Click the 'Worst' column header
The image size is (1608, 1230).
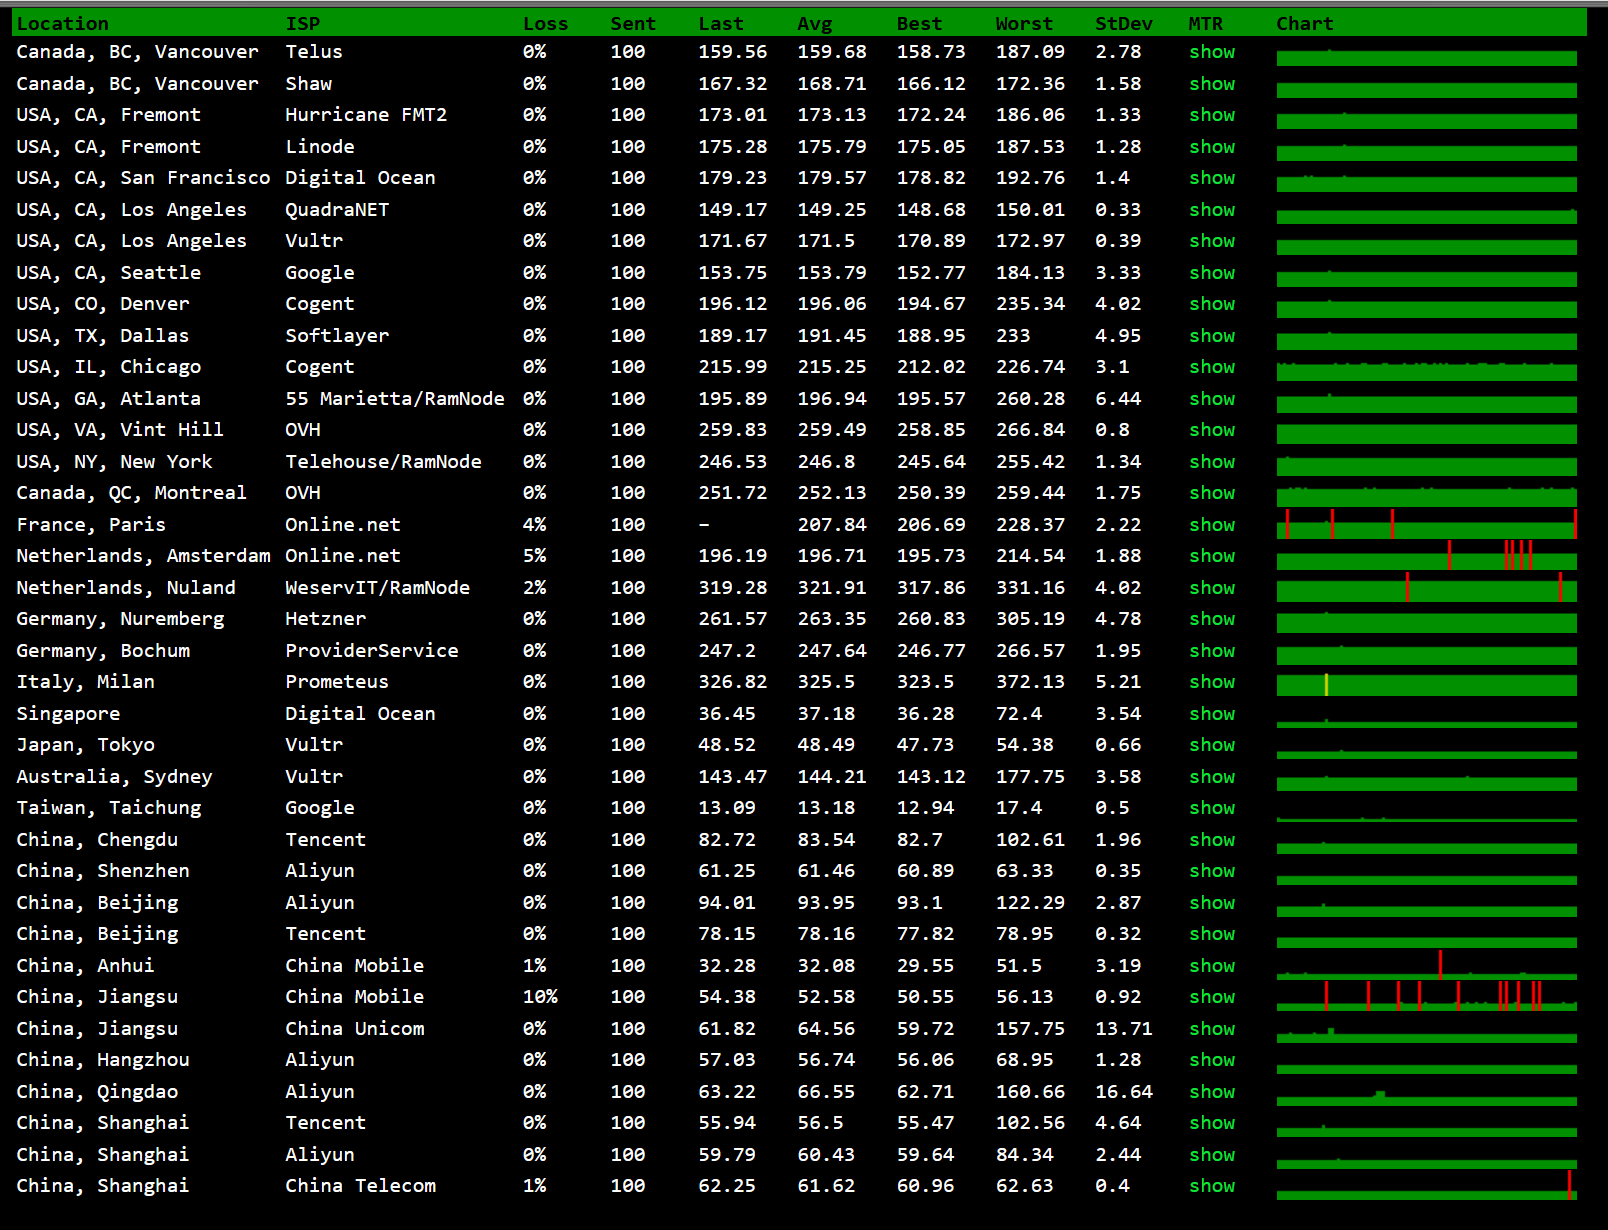[x=1024, y=24]
